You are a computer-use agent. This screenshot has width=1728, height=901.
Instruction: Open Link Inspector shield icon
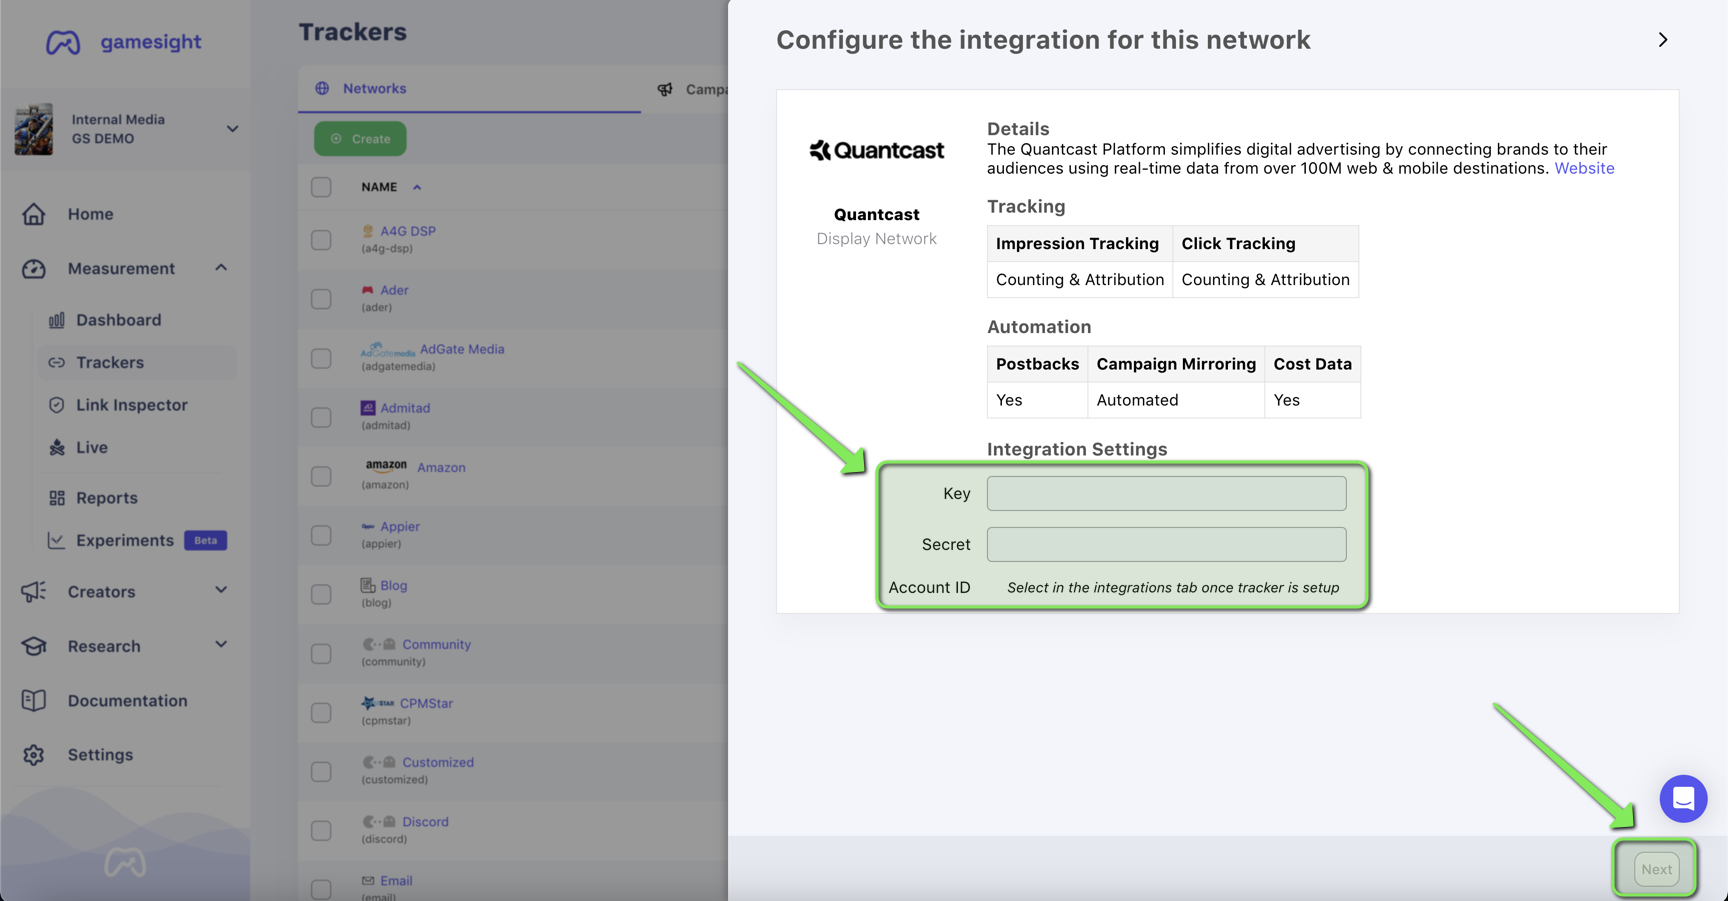[x=57, y=405]
